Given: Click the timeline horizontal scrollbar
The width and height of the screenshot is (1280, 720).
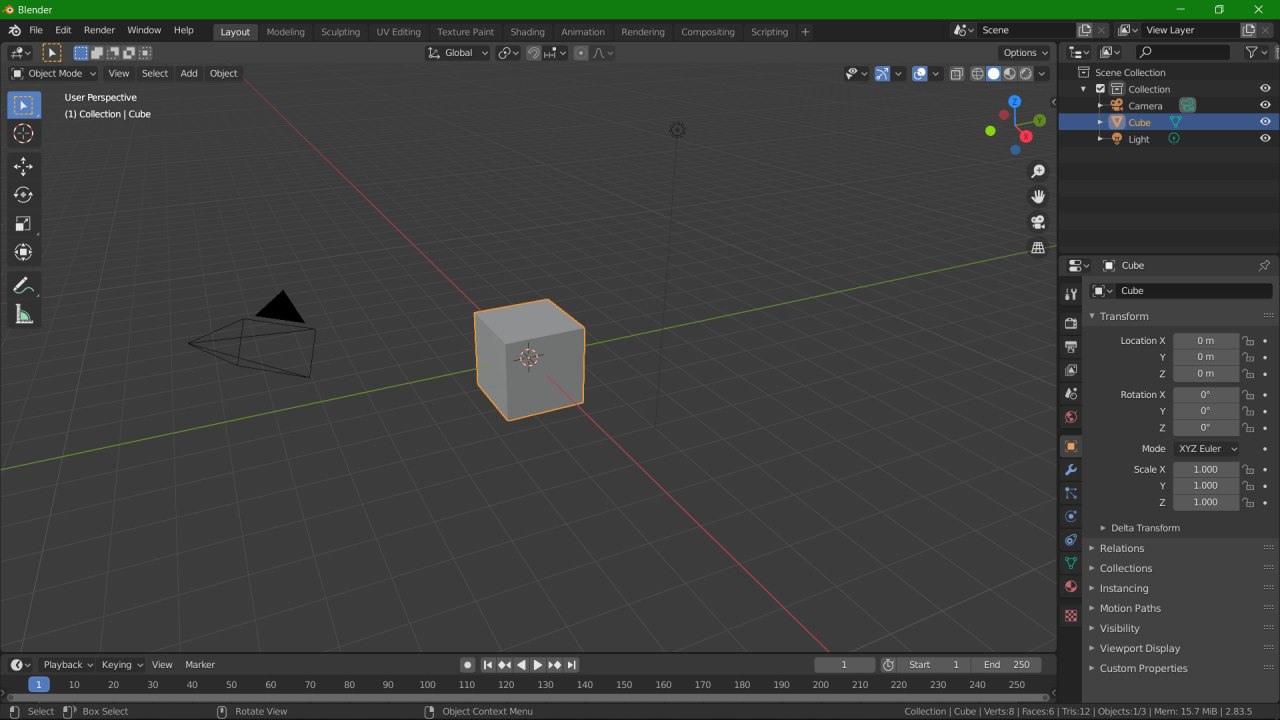Looking at the screenshot, I should coord(529,697).
